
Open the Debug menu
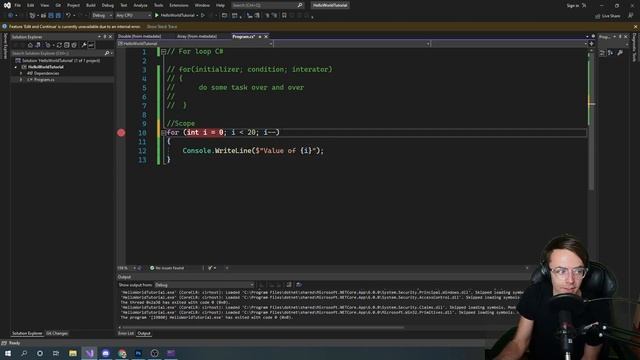coord(108,5)
